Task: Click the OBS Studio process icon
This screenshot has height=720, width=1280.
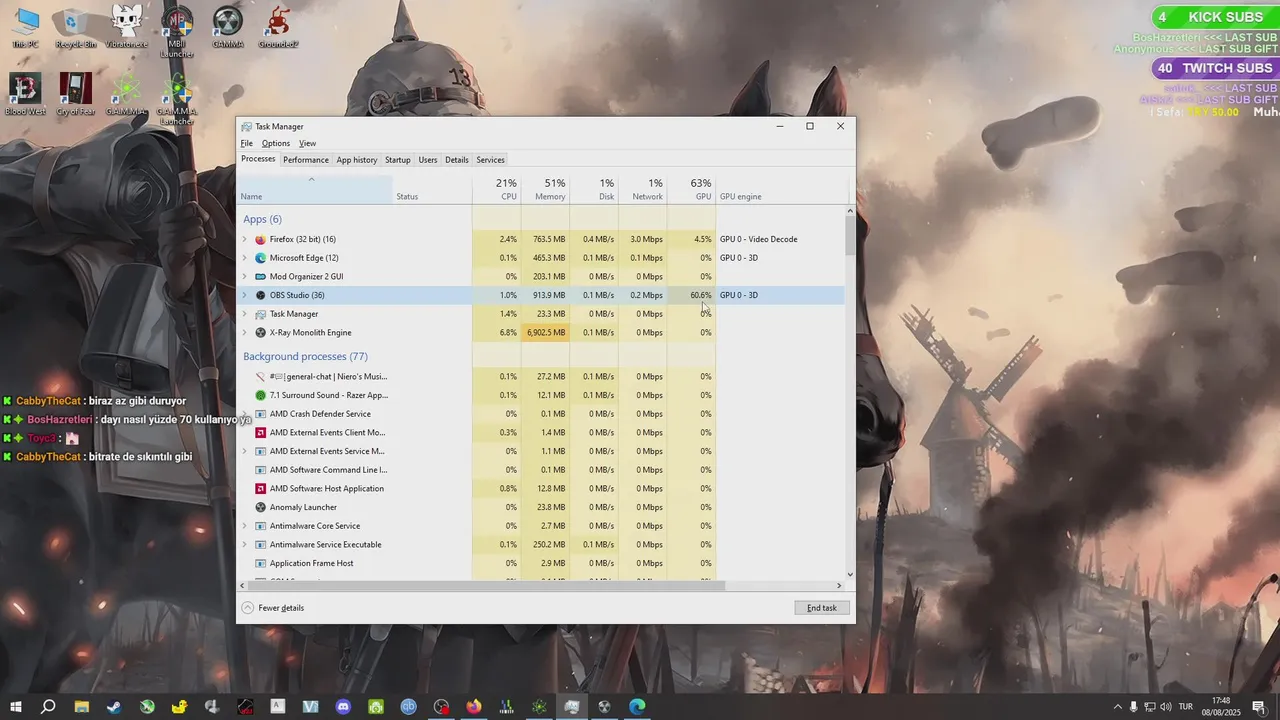Action: (260, 295)
